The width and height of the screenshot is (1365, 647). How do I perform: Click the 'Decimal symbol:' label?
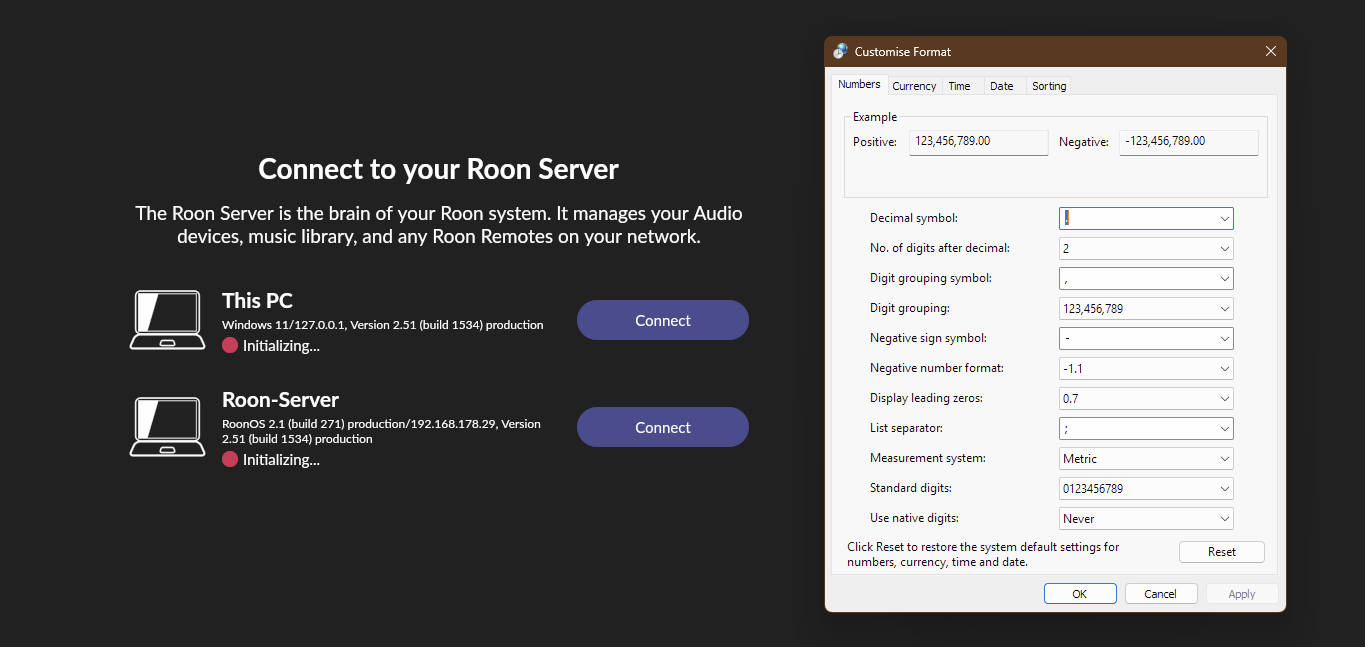click(914, 218)
